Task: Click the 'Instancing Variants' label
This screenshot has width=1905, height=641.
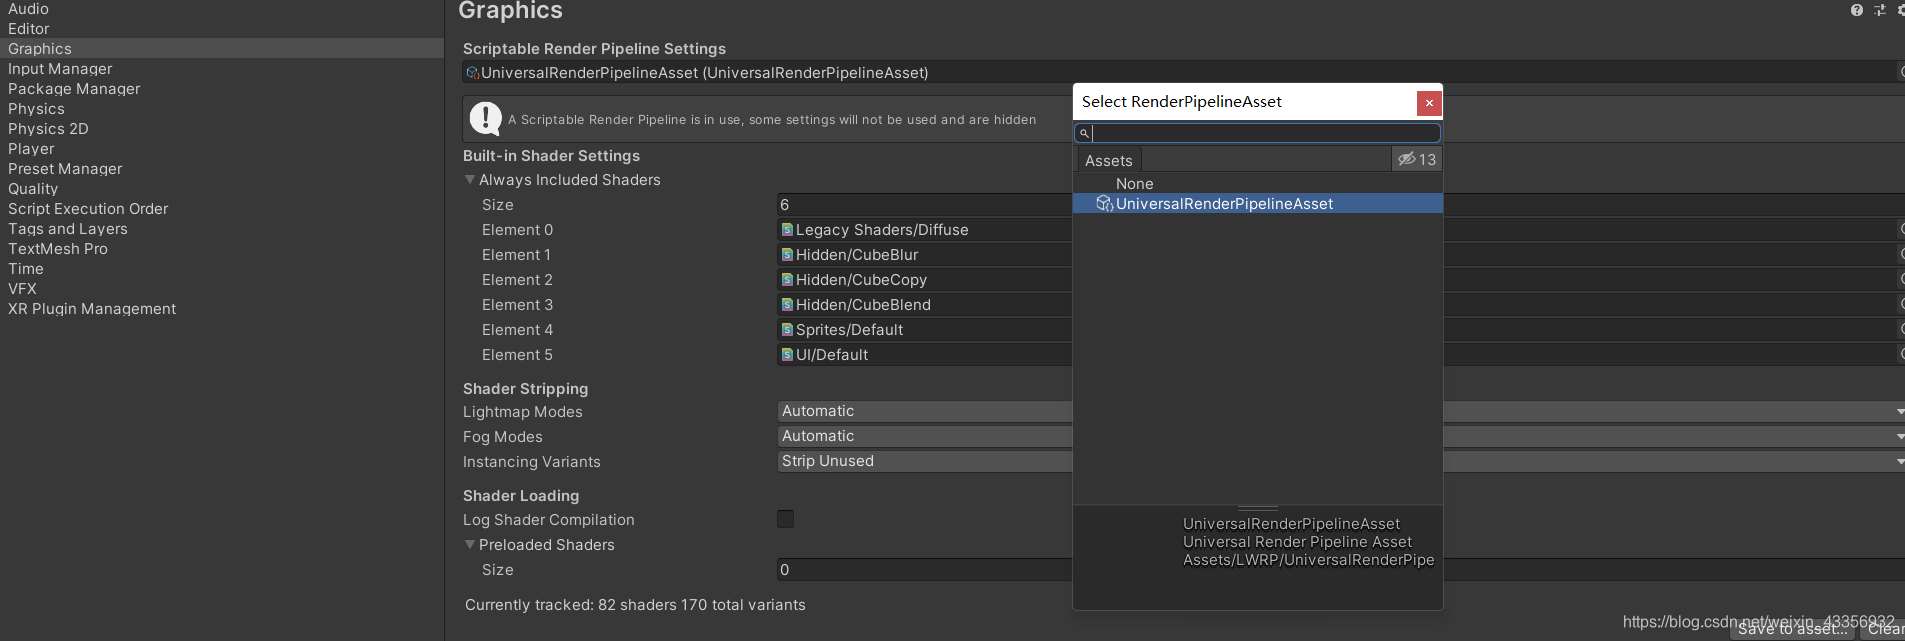Action: 531,462
